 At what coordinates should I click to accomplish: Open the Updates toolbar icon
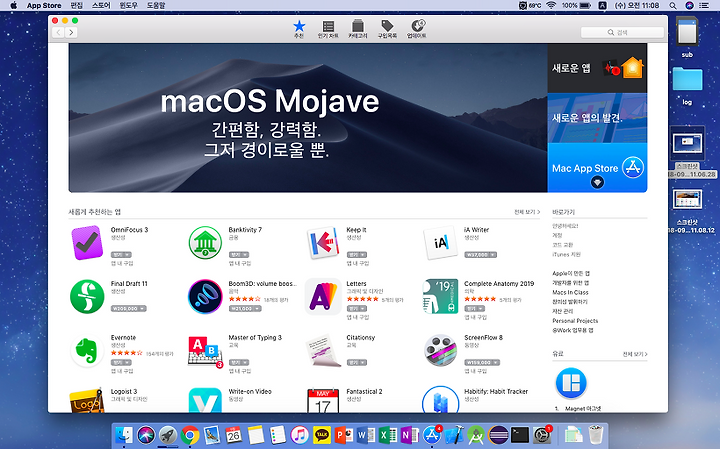[x=417, y=29]
